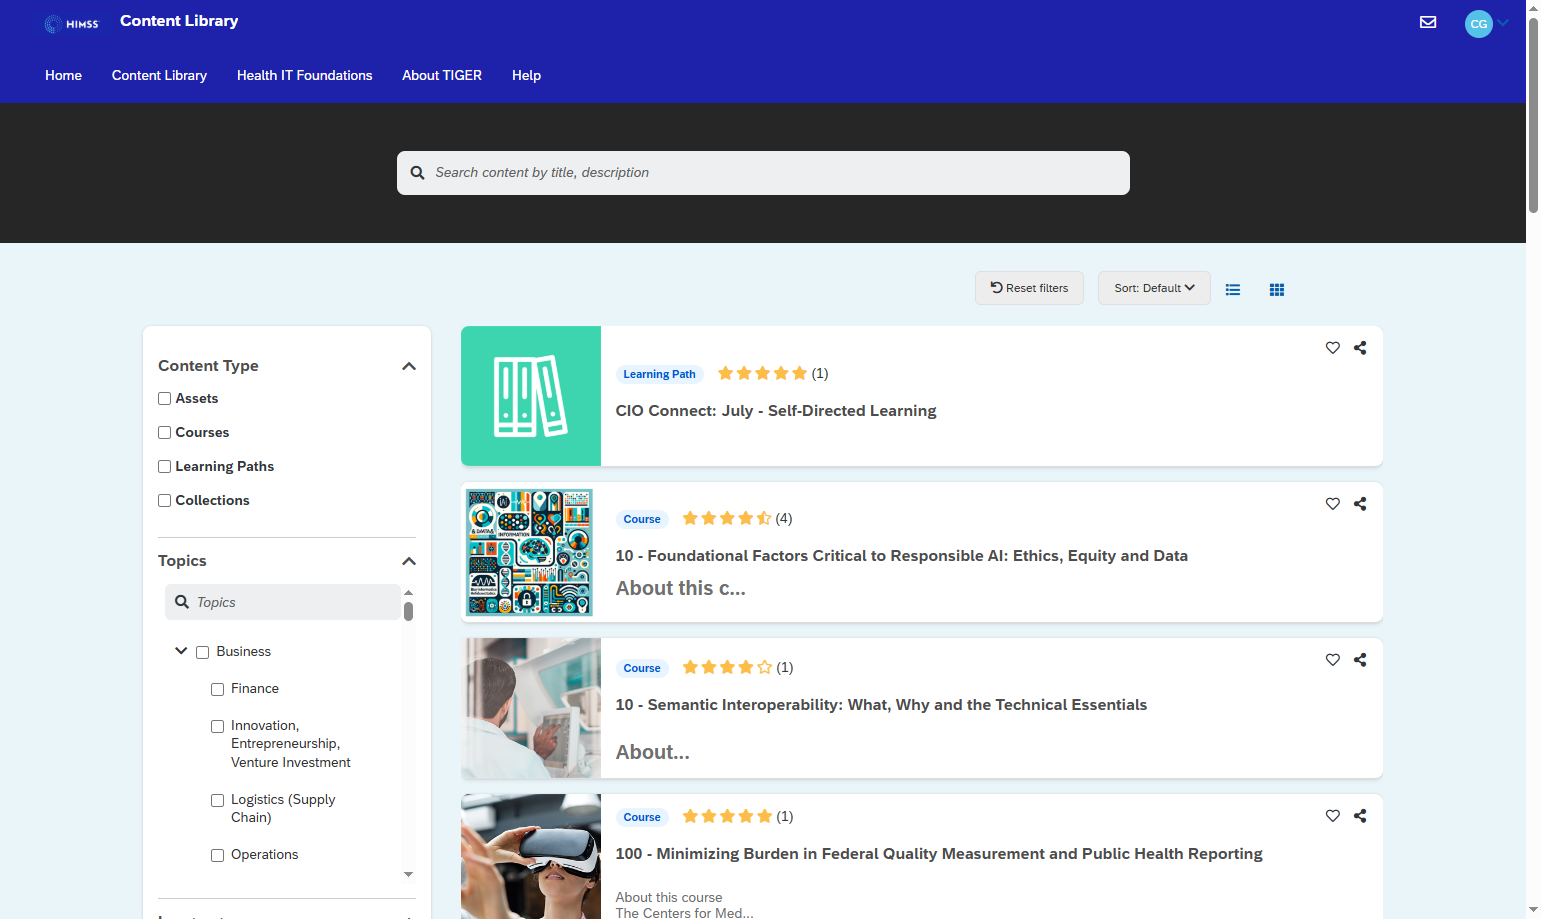
Task: Click Course badge on Semantic Interoperability card
Action: pyautogui.click(x=642, y=668)
